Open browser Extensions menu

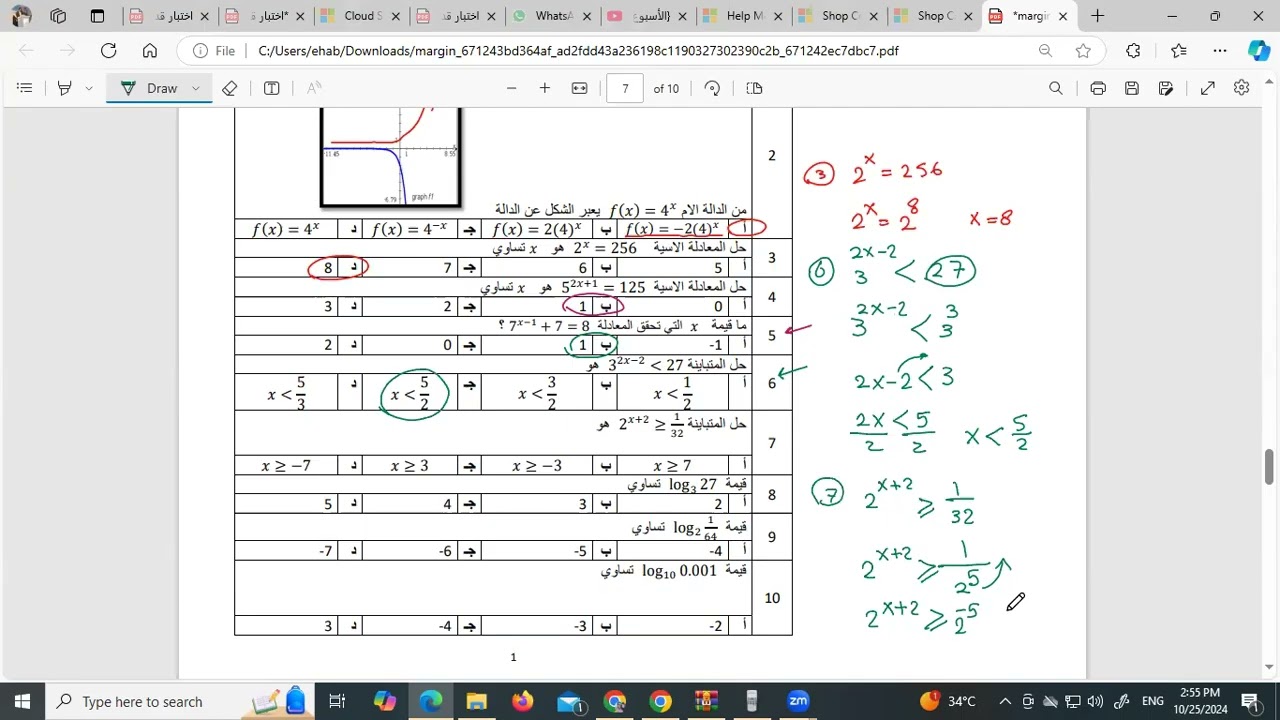1133,51
